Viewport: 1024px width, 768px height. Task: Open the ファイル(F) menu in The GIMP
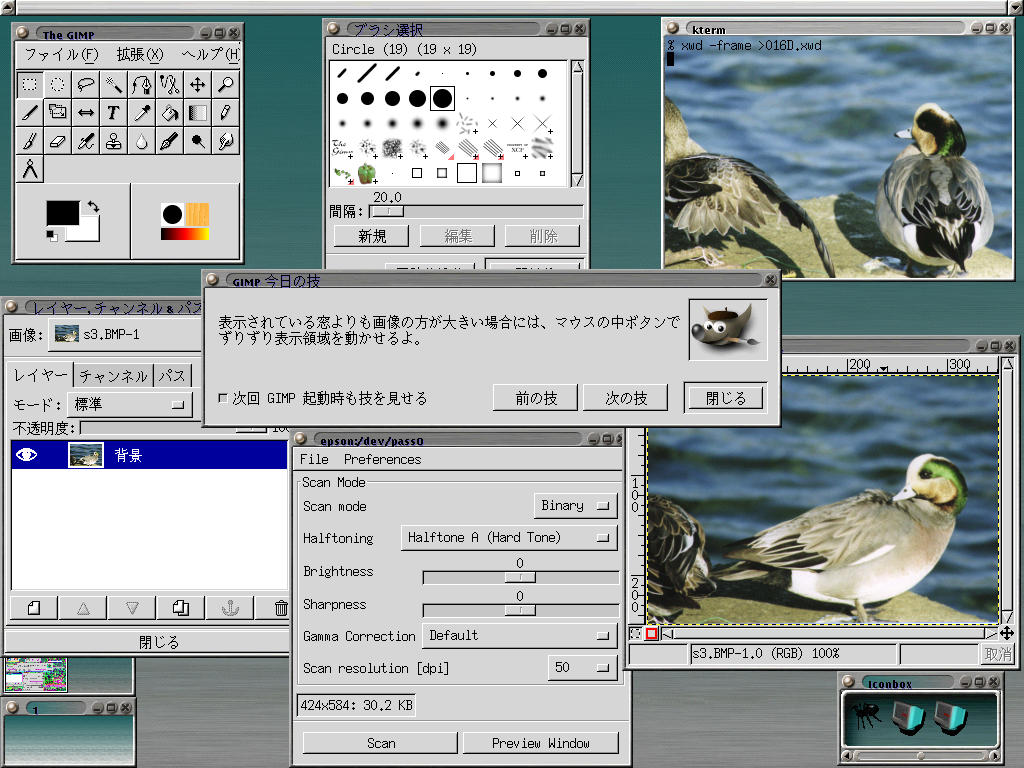point(61,54)
